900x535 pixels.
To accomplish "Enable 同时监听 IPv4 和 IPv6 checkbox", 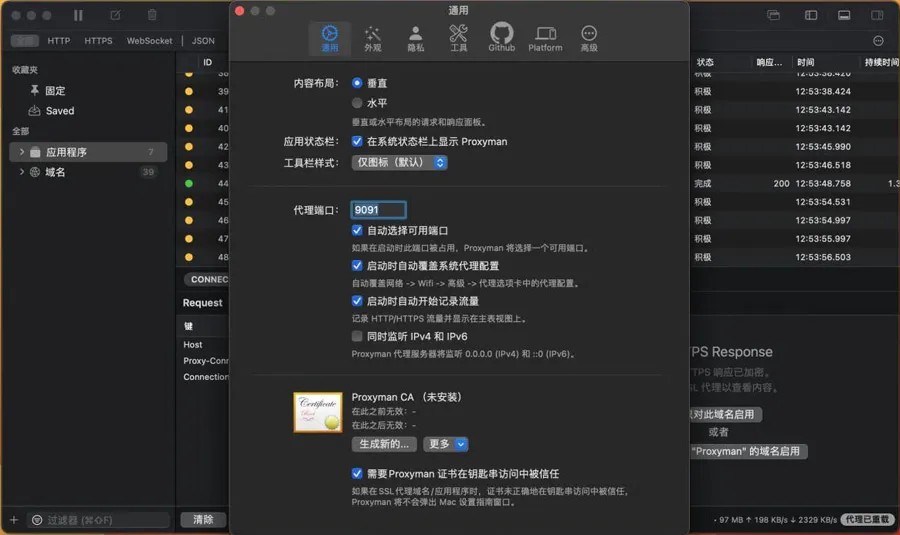I will (x=357, y=337).
